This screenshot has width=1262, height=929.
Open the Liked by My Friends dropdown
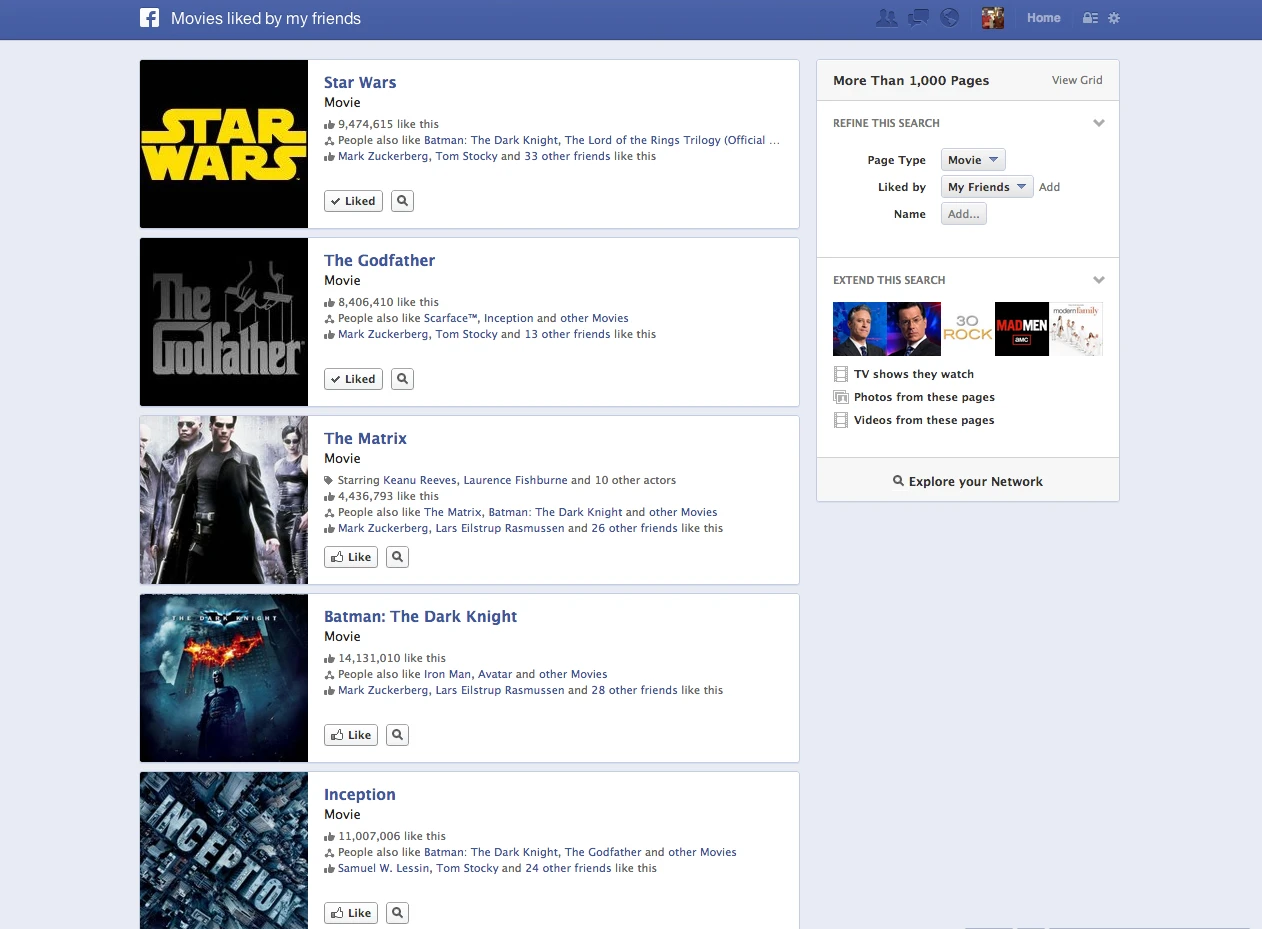[986, 186]
